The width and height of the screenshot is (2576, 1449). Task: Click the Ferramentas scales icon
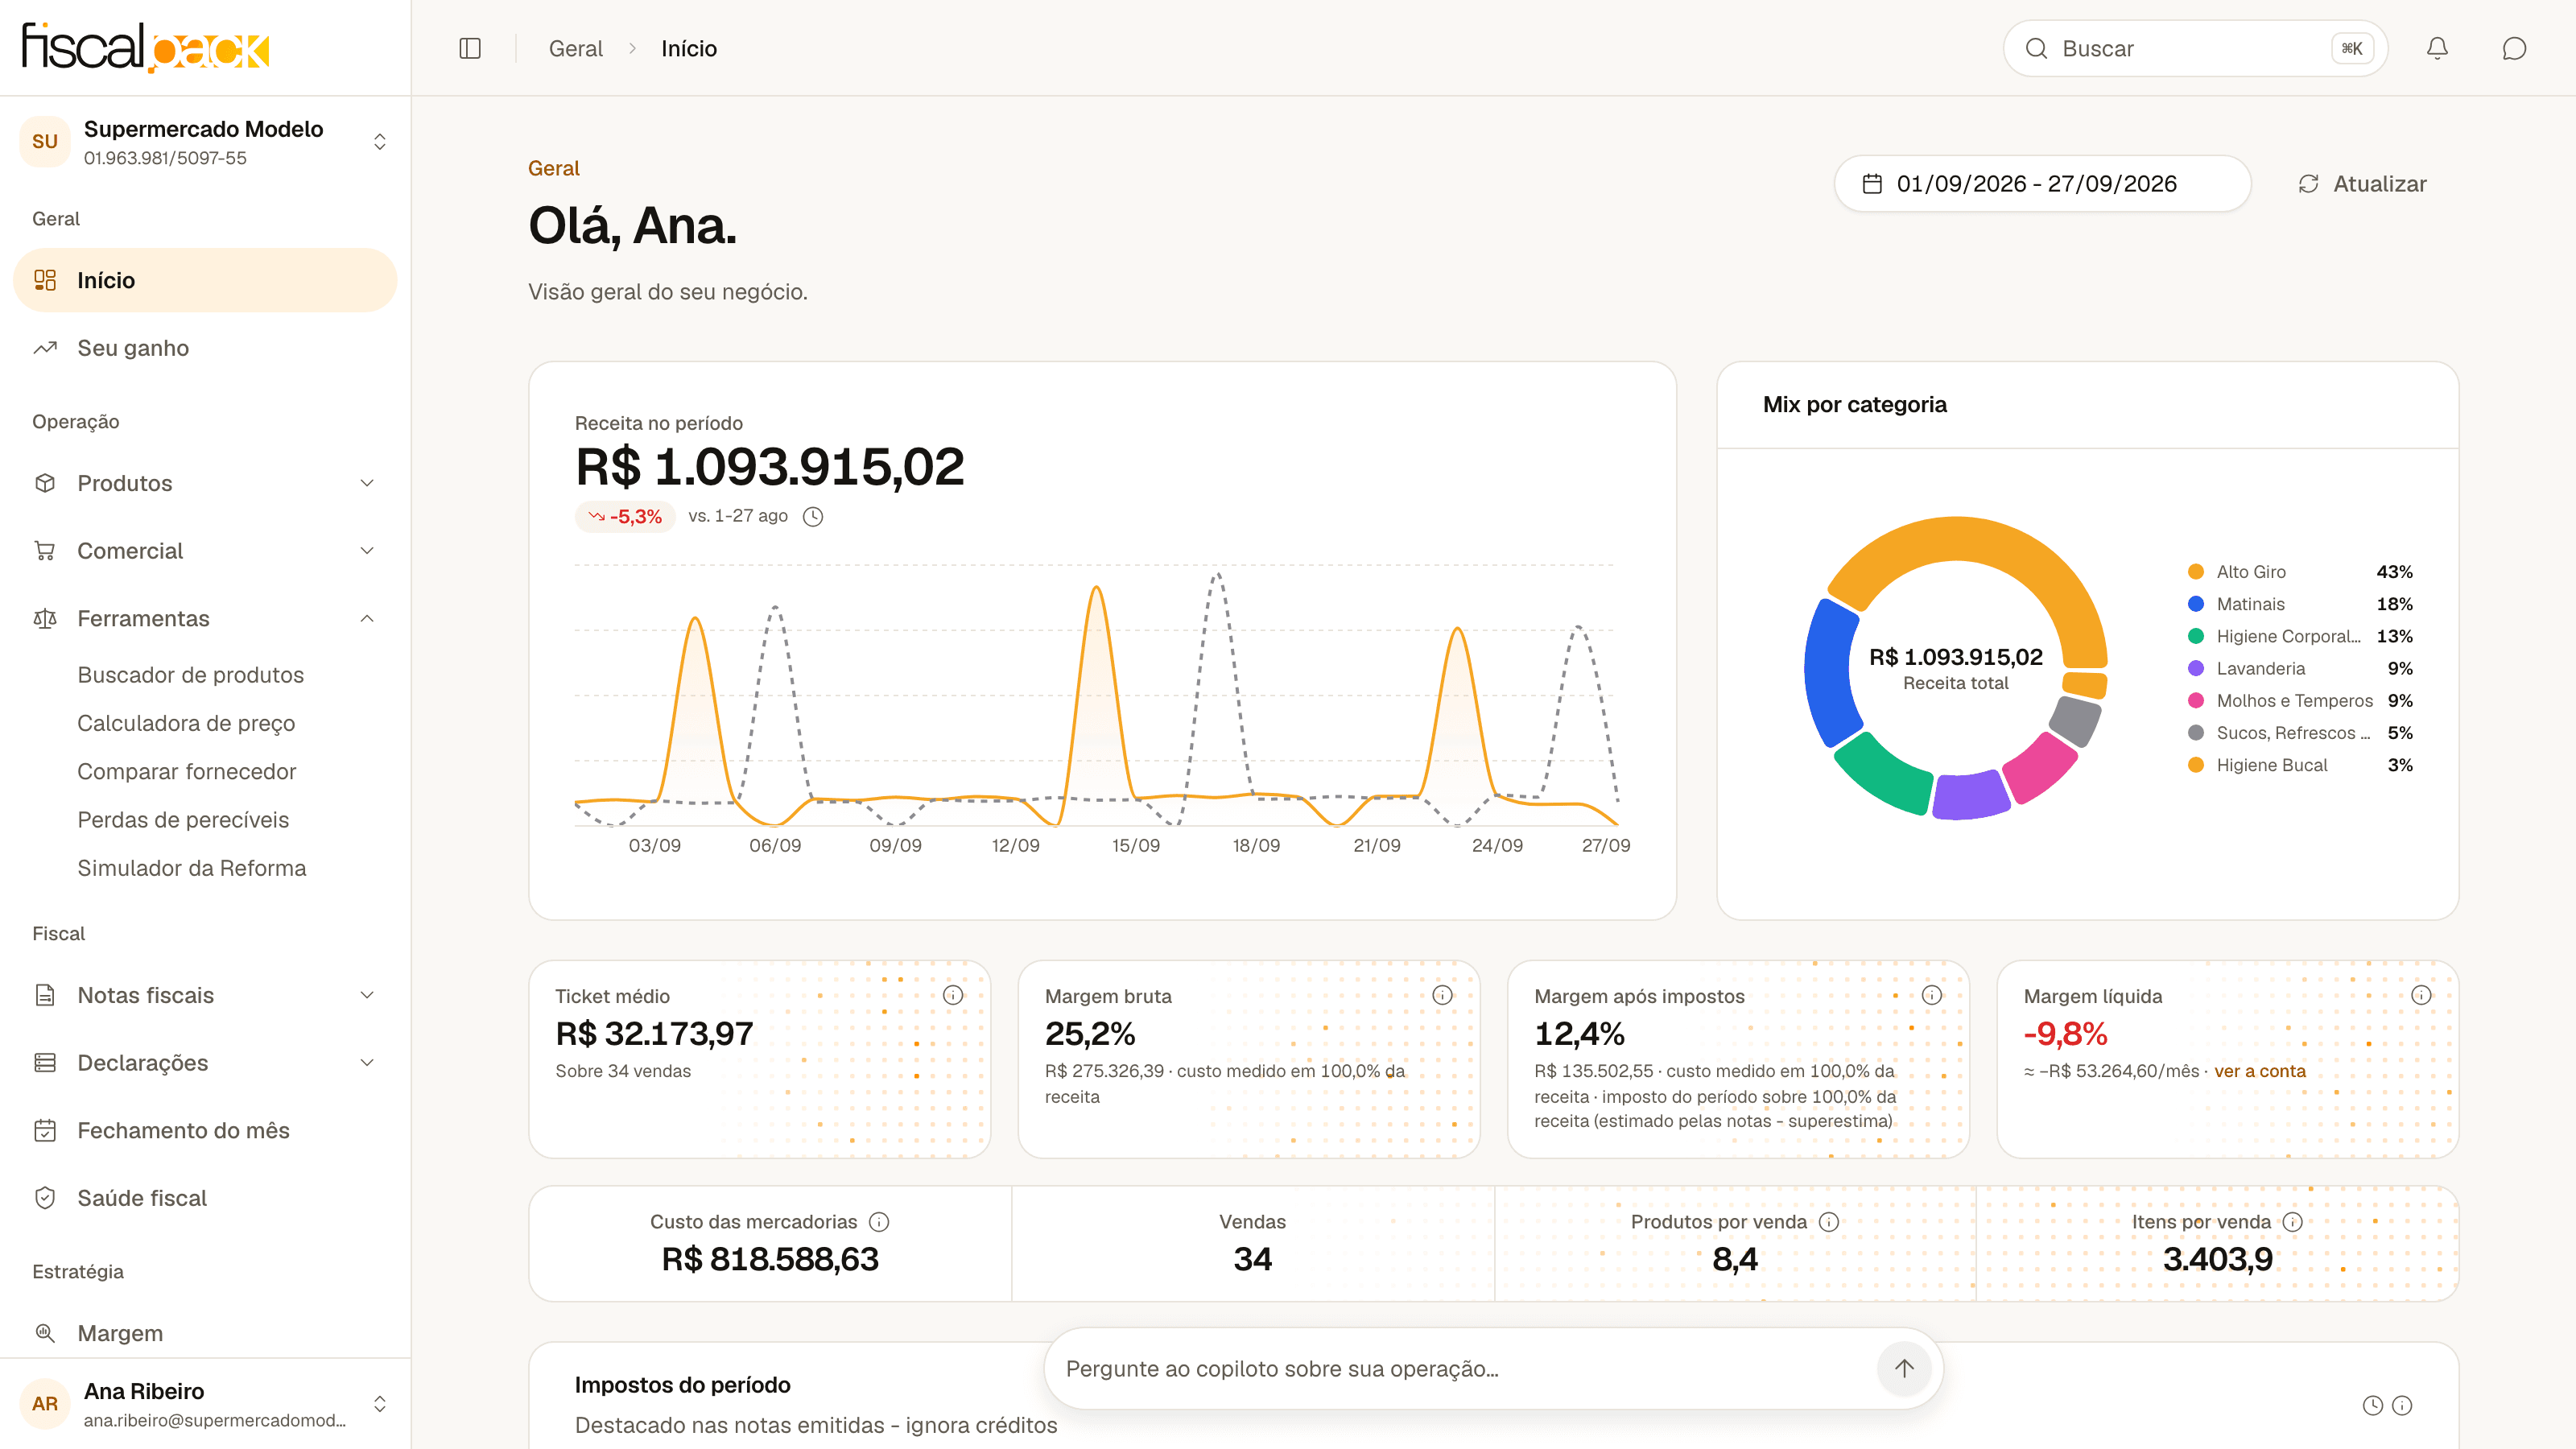[x=45, y=618]
